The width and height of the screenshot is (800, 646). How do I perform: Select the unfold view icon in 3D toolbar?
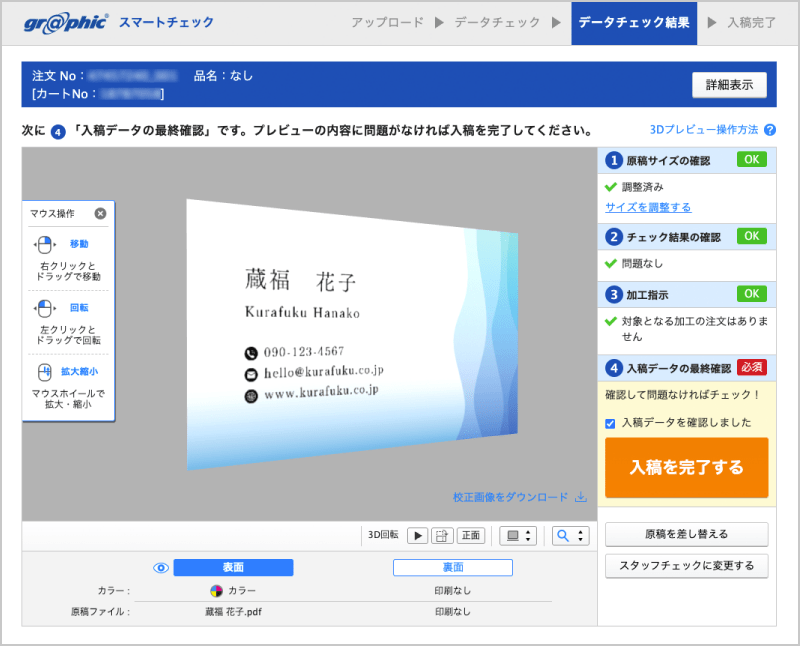click(443, 535)
